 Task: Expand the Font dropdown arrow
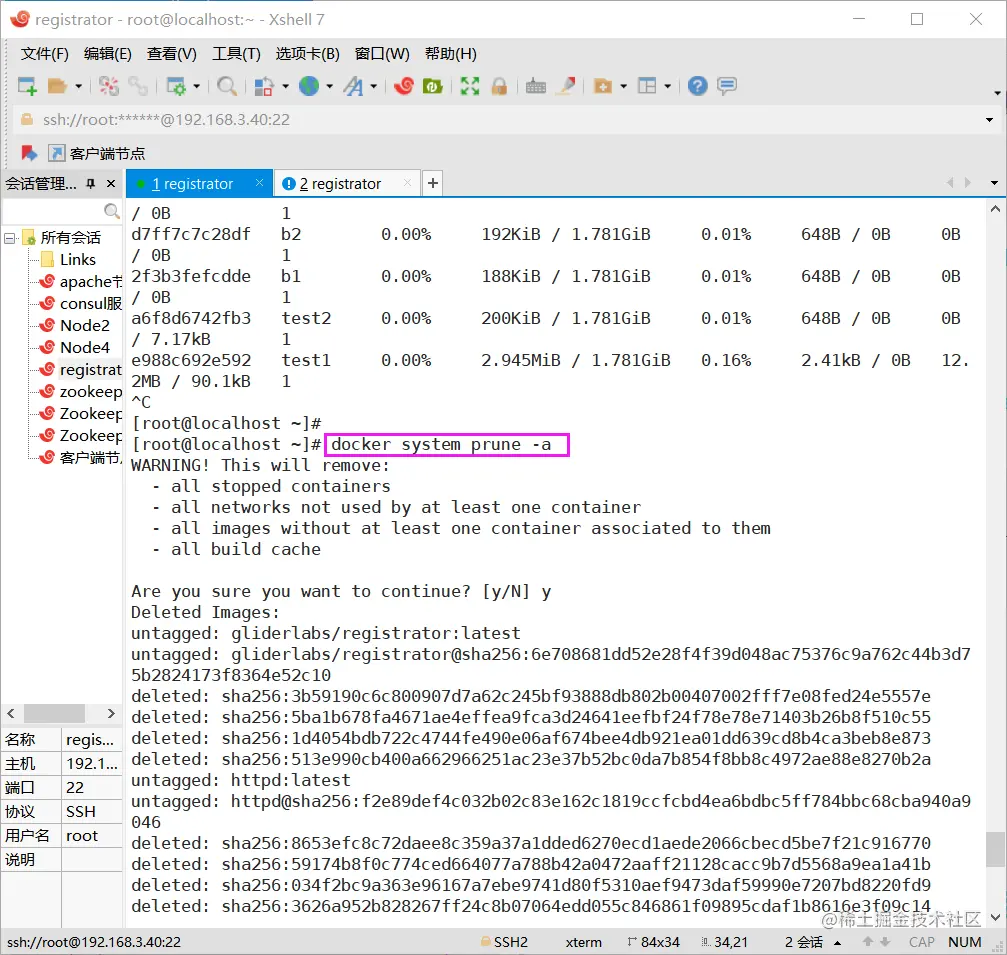[x=373, y=86]
